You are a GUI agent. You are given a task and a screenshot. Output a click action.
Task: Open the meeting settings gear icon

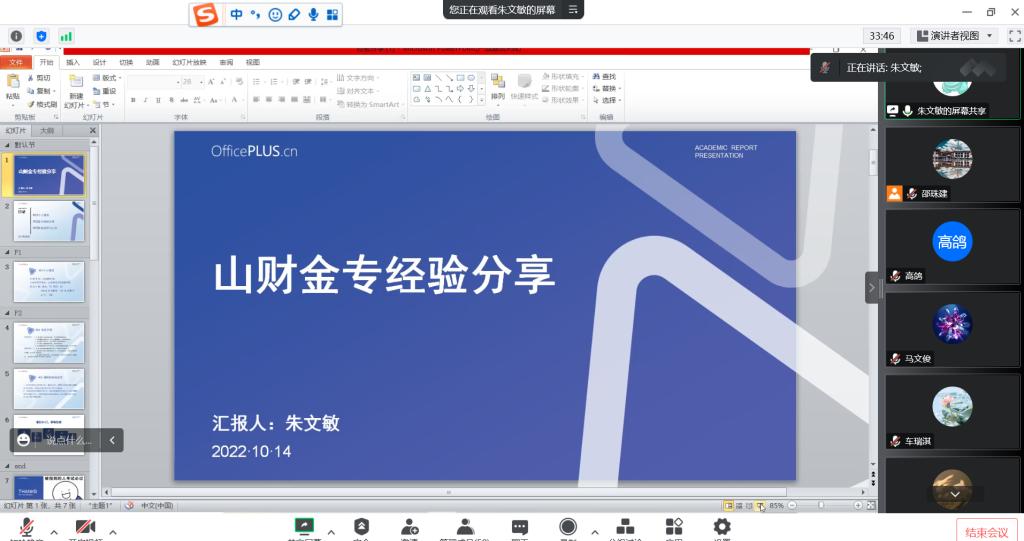pyautogui.click(x=721, y=527)
